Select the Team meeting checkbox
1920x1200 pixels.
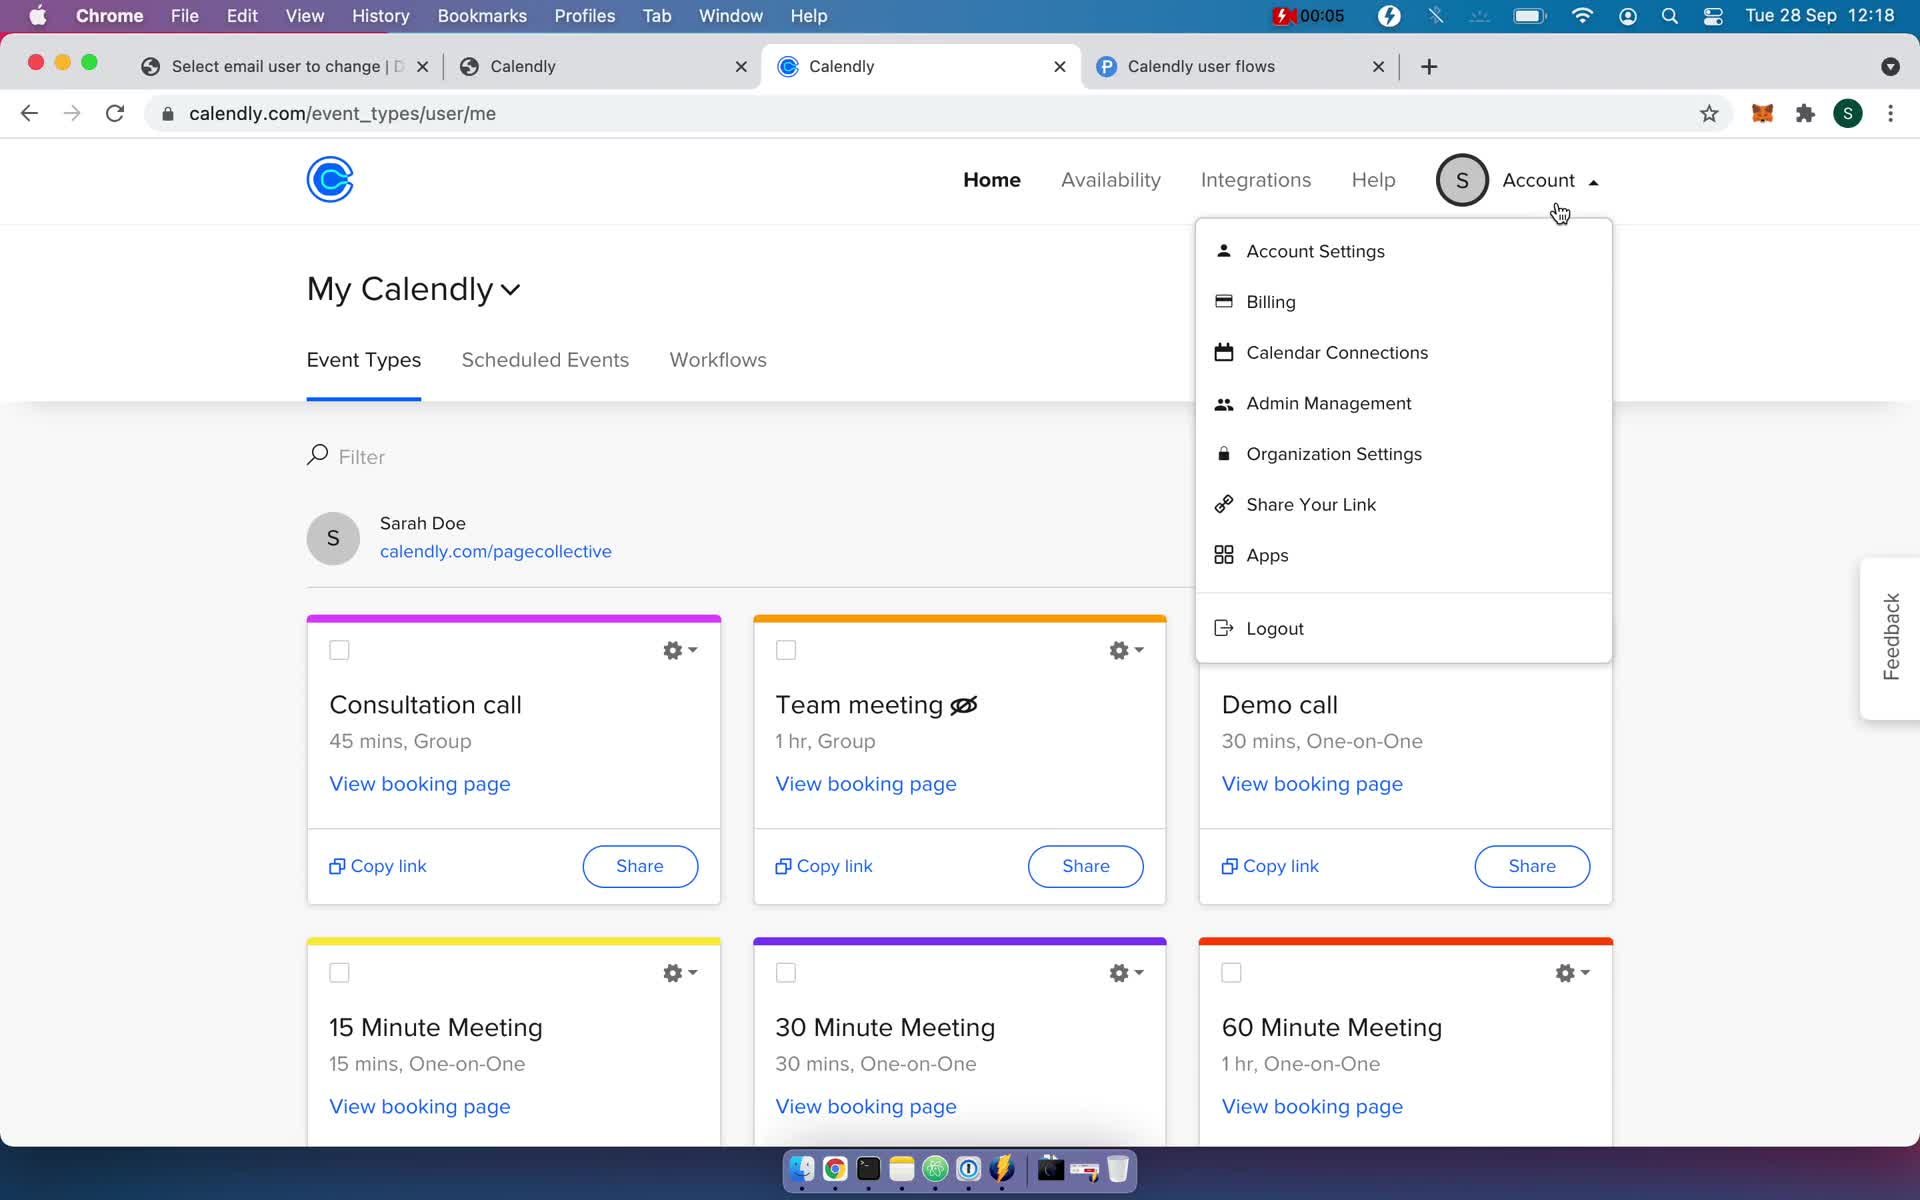tap(786, 650)
